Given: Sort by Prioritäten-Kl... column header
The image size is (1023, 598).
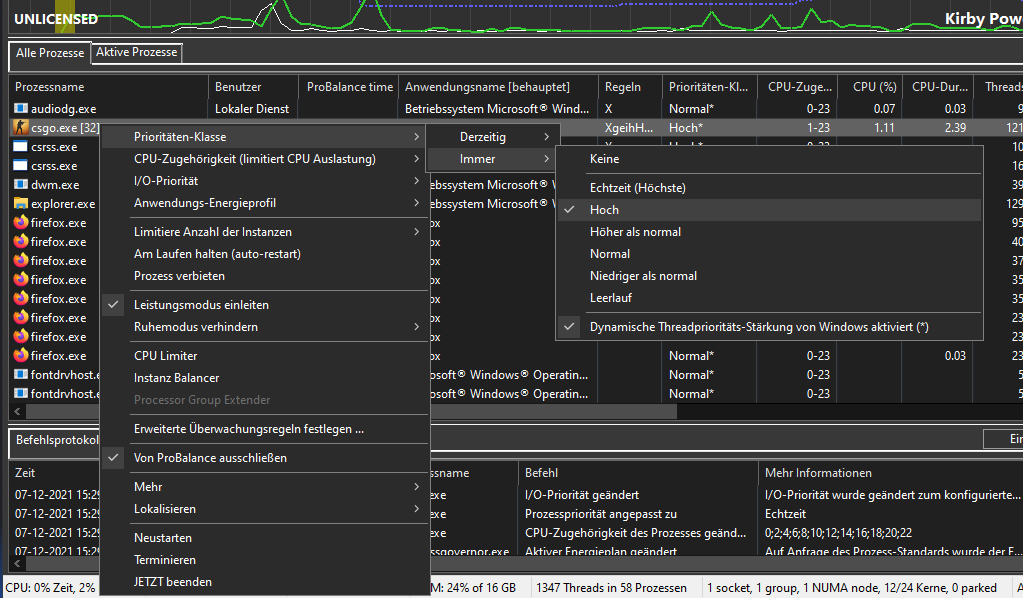Looking at the screenshot, I should coord(709,87).
